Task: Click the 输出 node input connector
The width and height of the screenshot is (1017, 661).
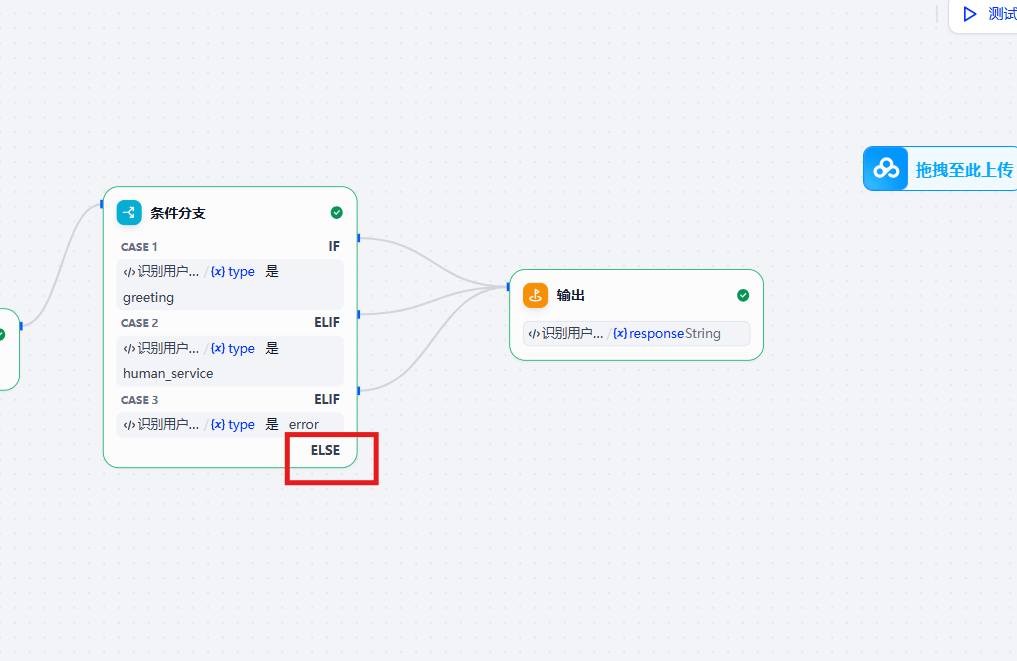Action: [x=508, y=287]
